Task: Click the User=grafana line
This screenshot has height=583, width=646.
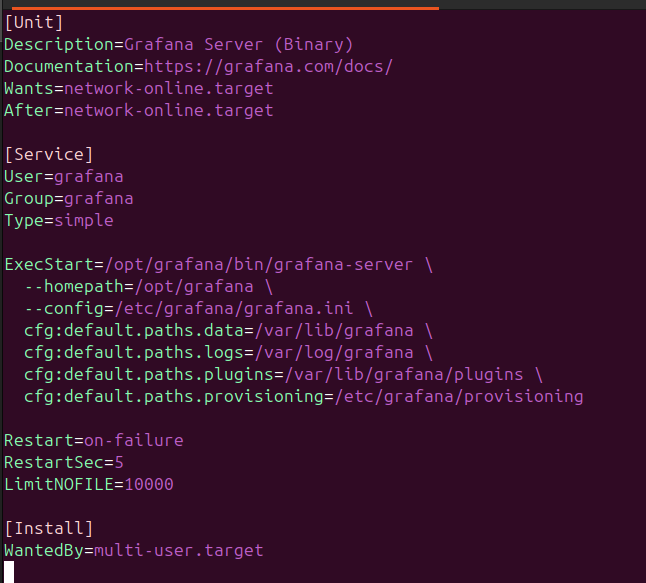Action: point(64,177)
